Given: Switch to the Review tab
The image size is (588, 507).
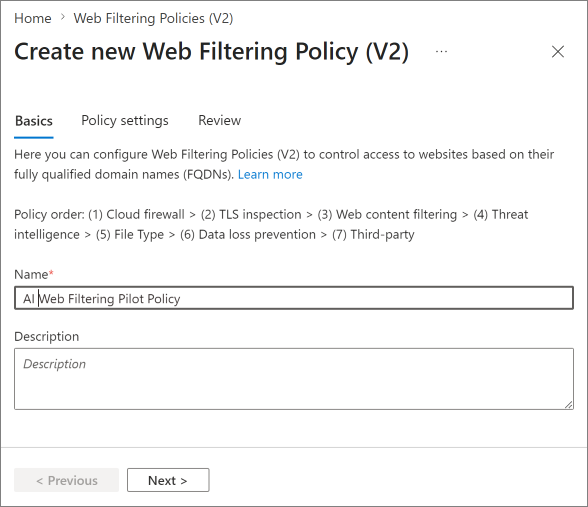Looking at the screenshot, I should tap(219, 120).
